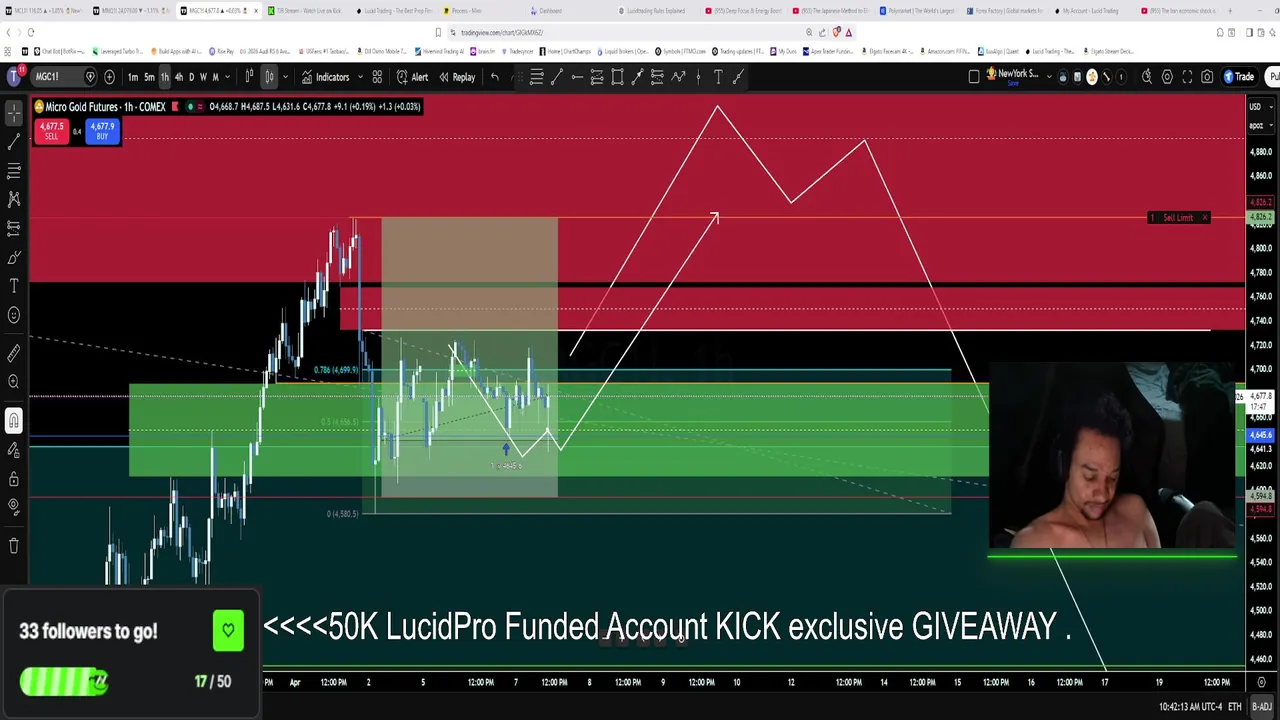
Task: Expand the chart style dropdown arrow
Action: (x=285, y=77)
